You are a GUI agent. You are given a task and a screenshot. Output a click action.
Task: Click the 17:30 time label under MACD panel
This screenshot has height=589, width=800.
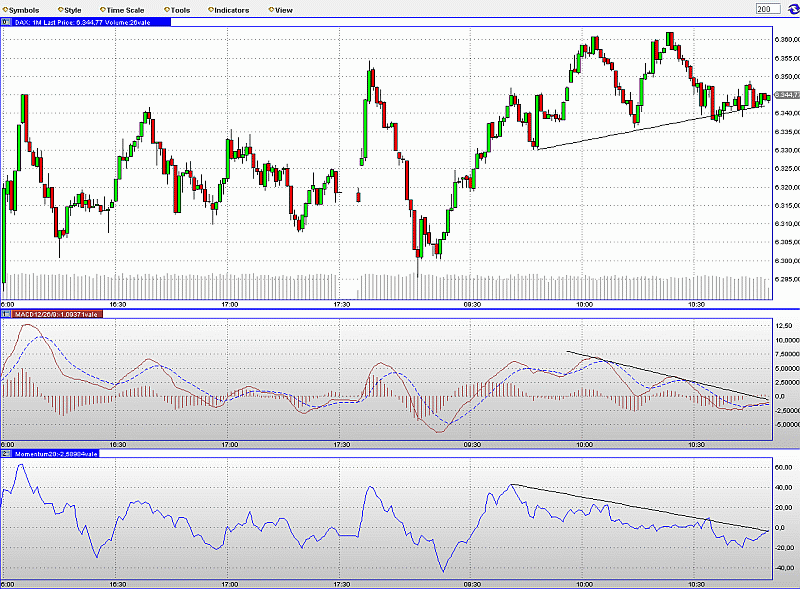341,445
